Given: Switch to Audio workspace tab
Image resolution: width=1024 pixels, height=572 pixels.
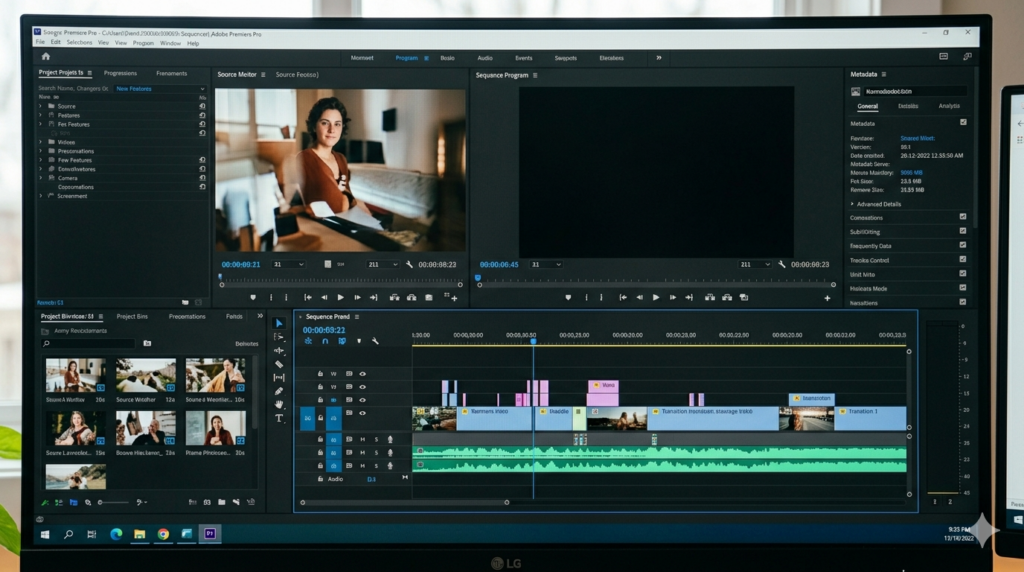Looking at the screenshot, I should [x=485, y=58].
